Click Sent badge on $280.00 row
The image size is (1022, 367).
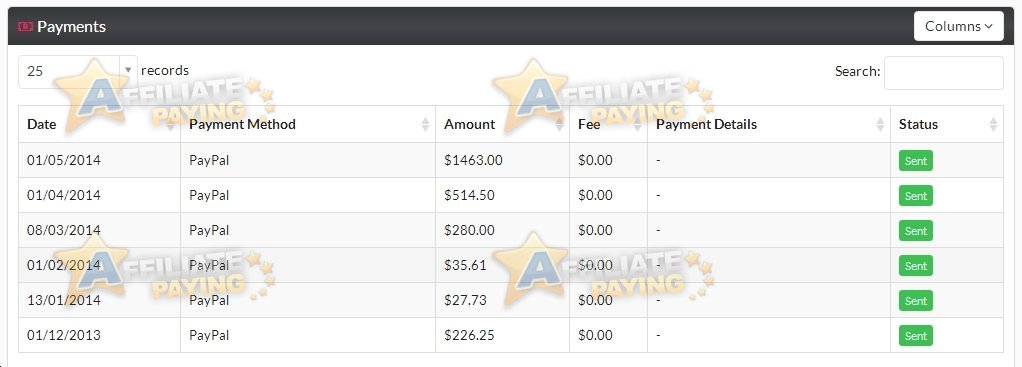(916, 231)
